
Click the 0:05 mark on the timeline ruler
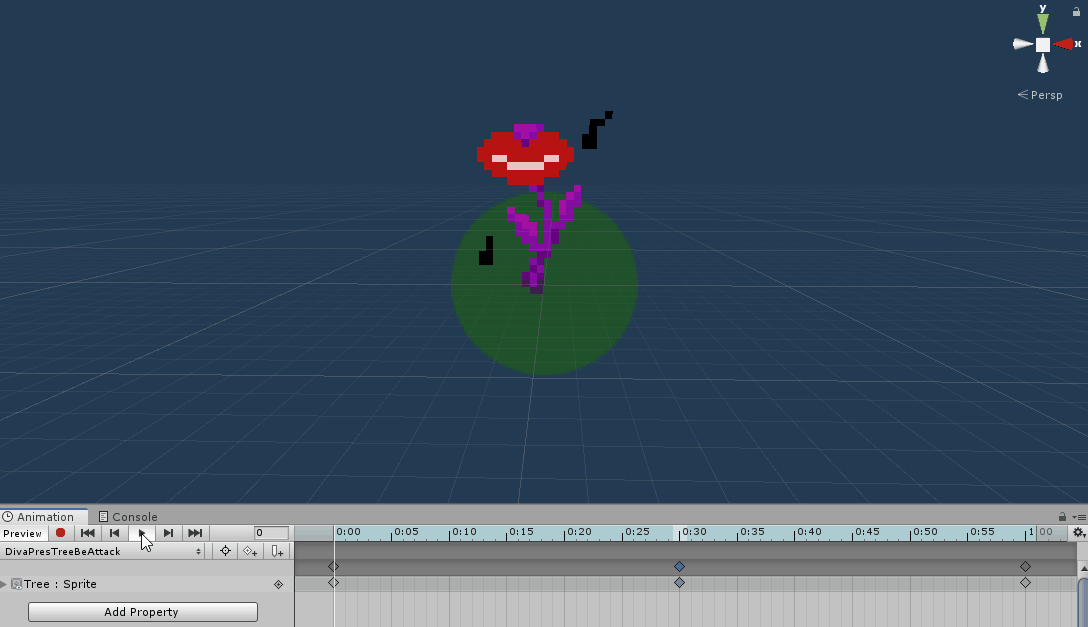(x=392, y=532)
